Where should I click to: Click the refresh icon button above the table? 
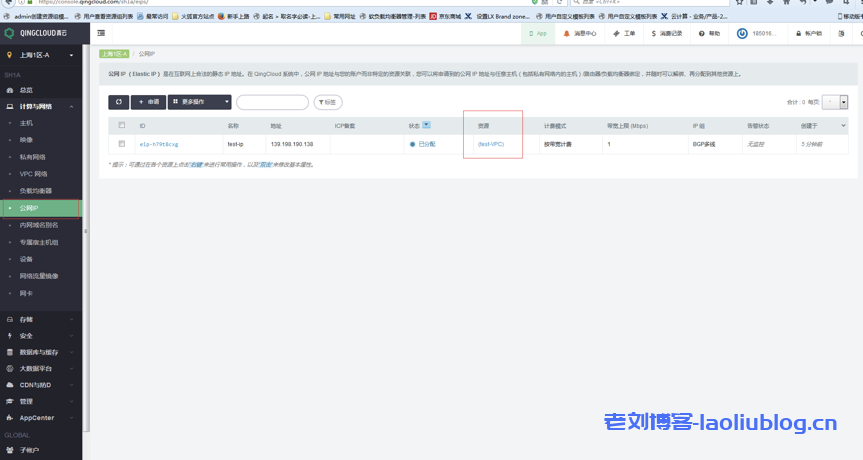[x=119, y=102]
